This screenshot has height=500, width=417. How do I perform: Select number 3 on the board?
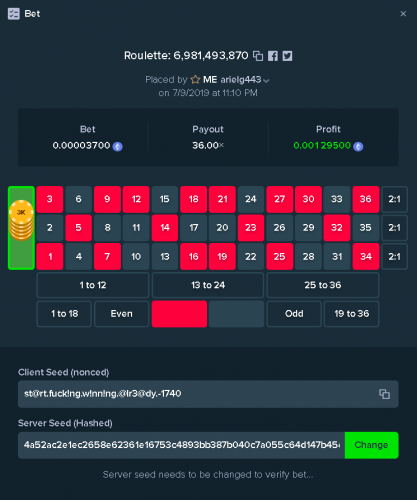pos(50,199)
